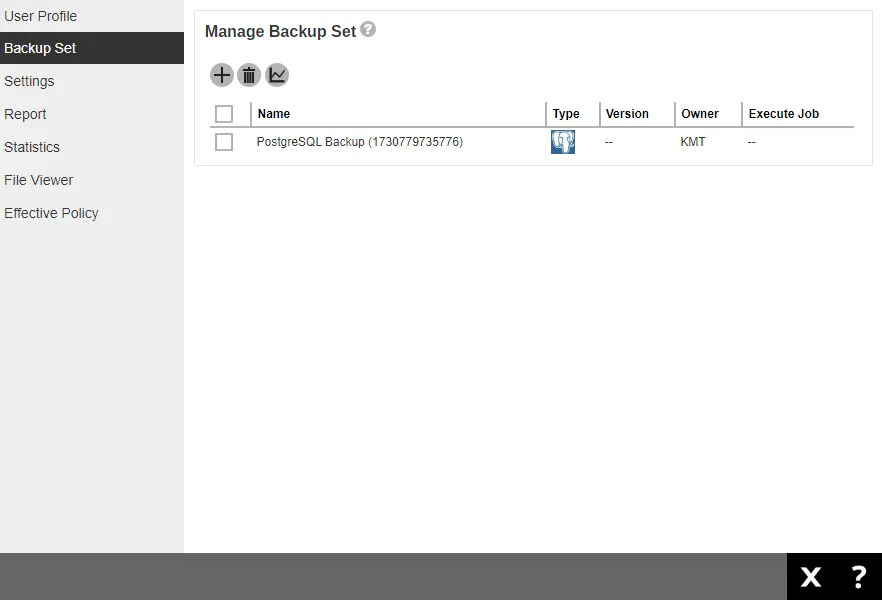Viewport: 882px width, 600px height.
Task: Open PostgreSQL Backup (1730779735776) link
Action: coord(359,142)
